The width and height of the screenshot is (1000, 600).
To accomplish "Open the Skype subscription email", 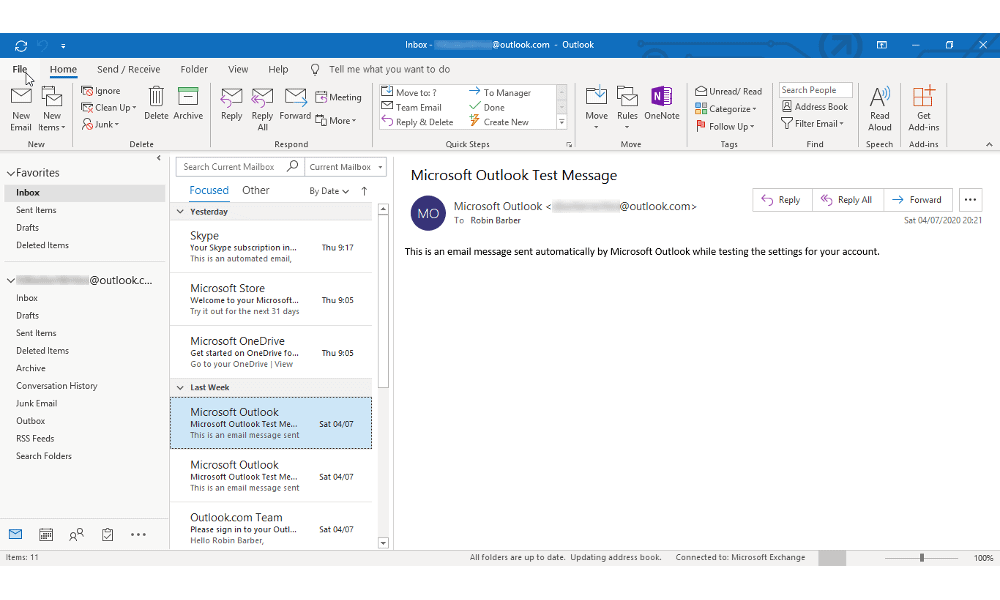I will point(271,247).
